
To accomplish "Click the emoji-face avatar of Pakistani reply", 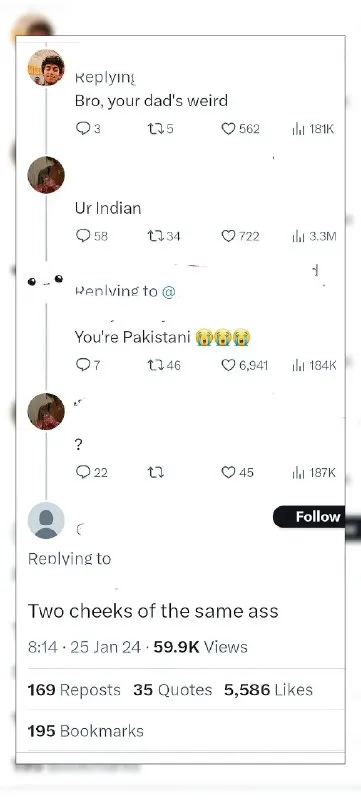I will click(x=46, y=281).
